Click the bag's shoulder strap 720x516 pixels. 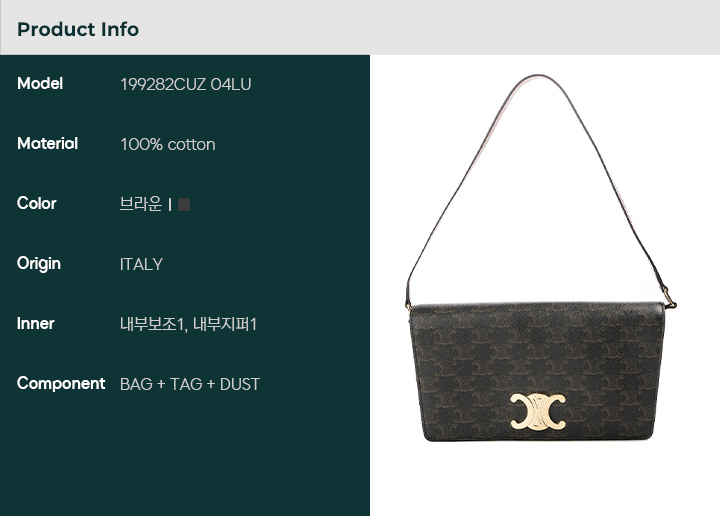(x=538, y=184)
